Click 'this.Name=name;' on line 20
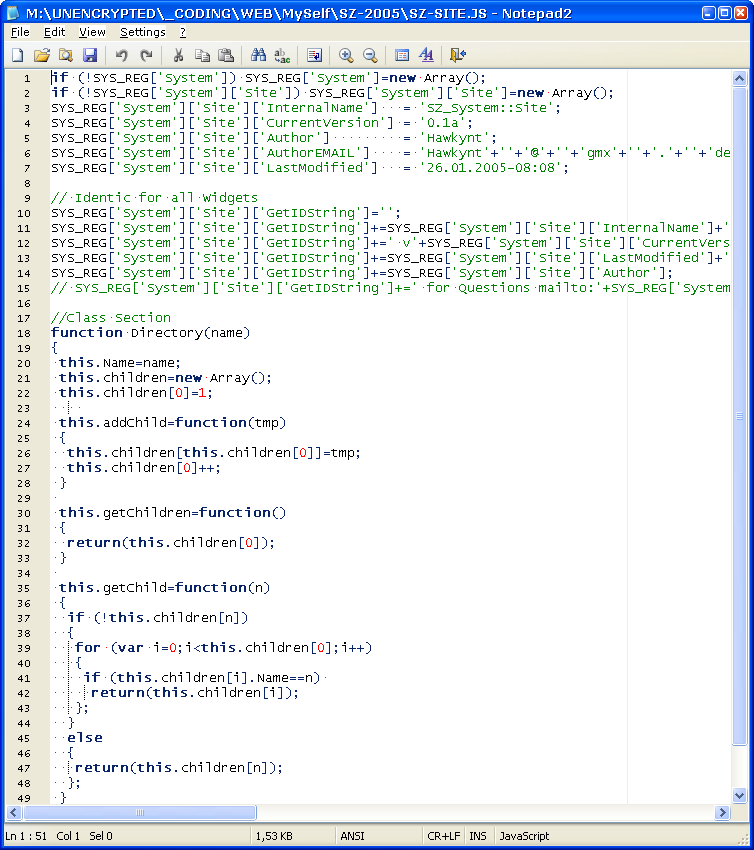 point(119,363)
